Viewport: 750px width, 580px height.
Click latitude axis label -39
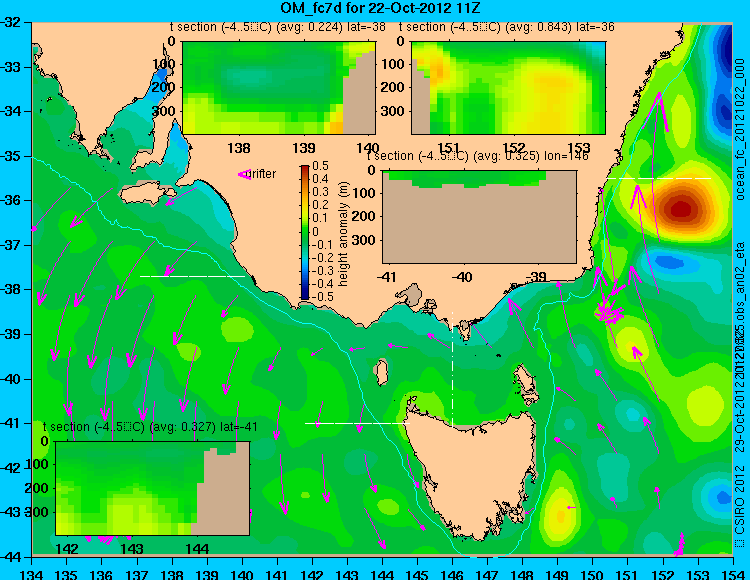[11, 334]
